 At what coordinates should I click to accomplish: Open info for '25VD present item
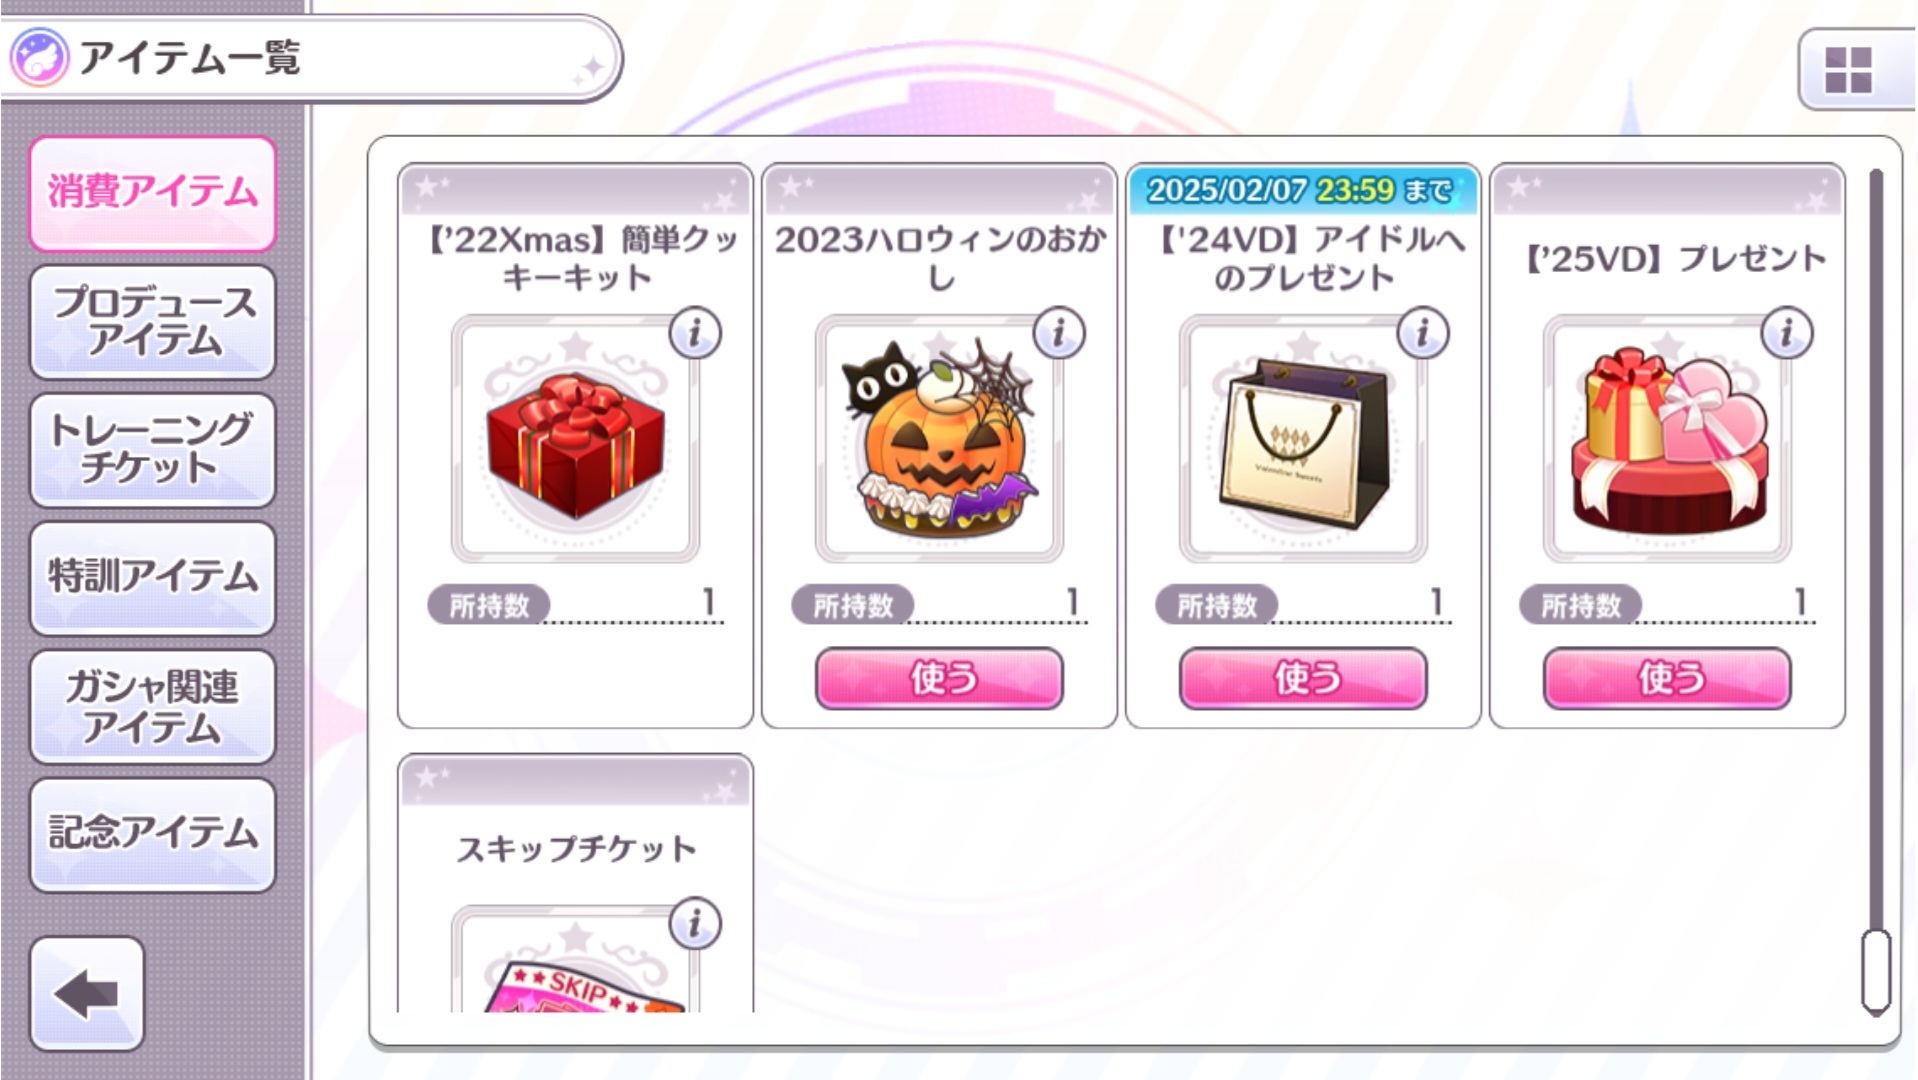tap(1787, 333)
